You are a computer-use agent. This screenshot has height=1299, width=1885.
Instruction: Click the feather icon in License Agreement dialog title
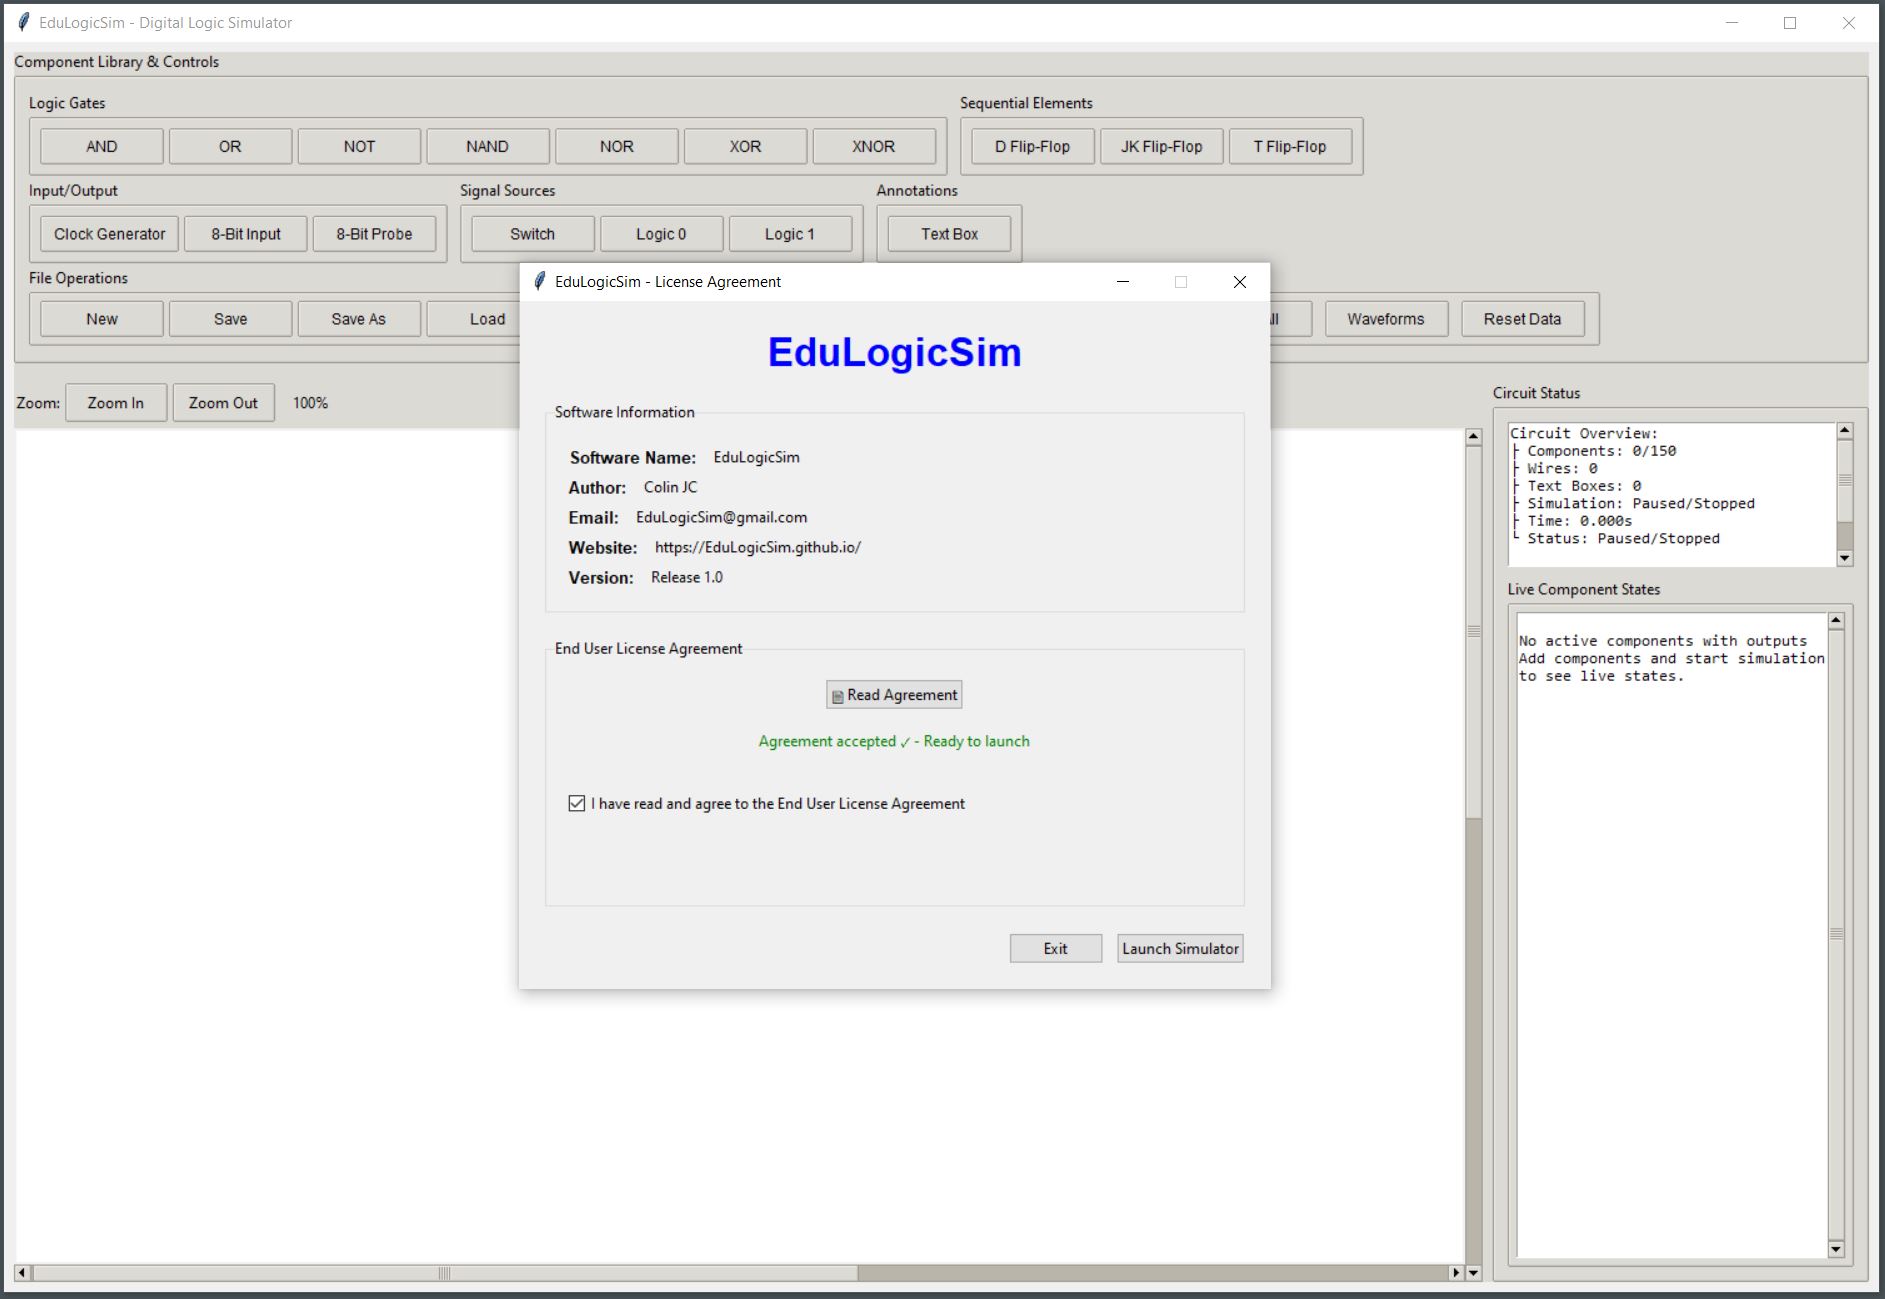[540, 281]
